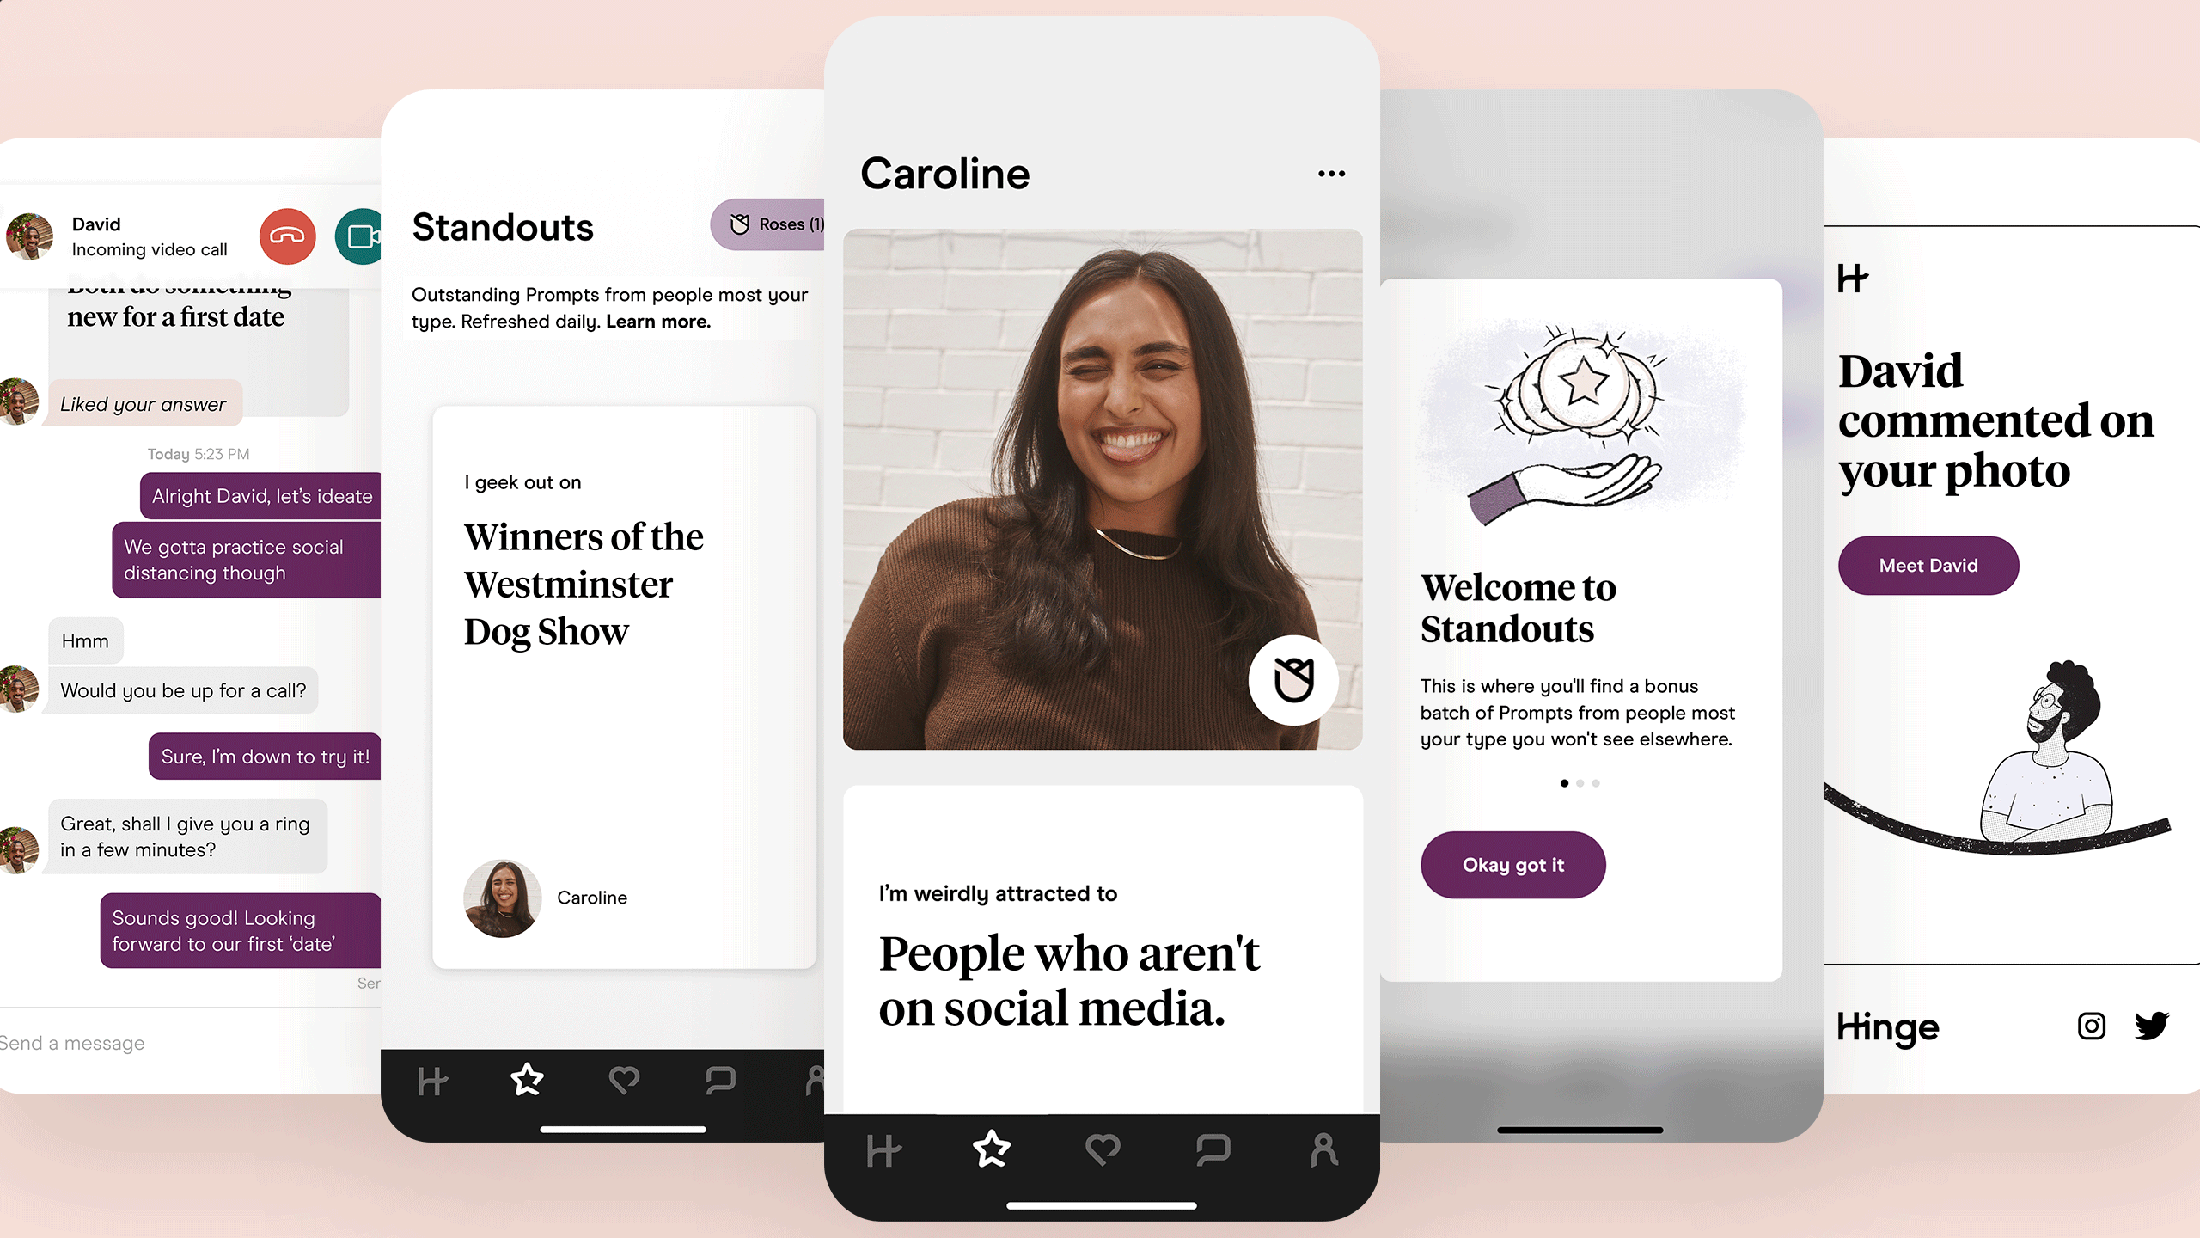Click the Okay got it button
Image resolution: width=2200 pixels, height=1238 pixels.
[x=1512, y=863]
